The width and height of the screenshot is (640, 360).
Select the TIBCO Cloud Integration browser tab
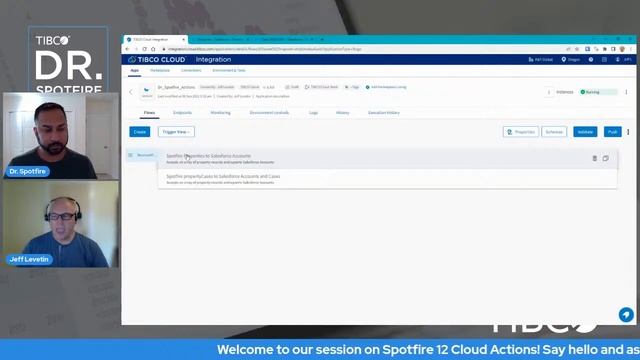coord(156,40)
